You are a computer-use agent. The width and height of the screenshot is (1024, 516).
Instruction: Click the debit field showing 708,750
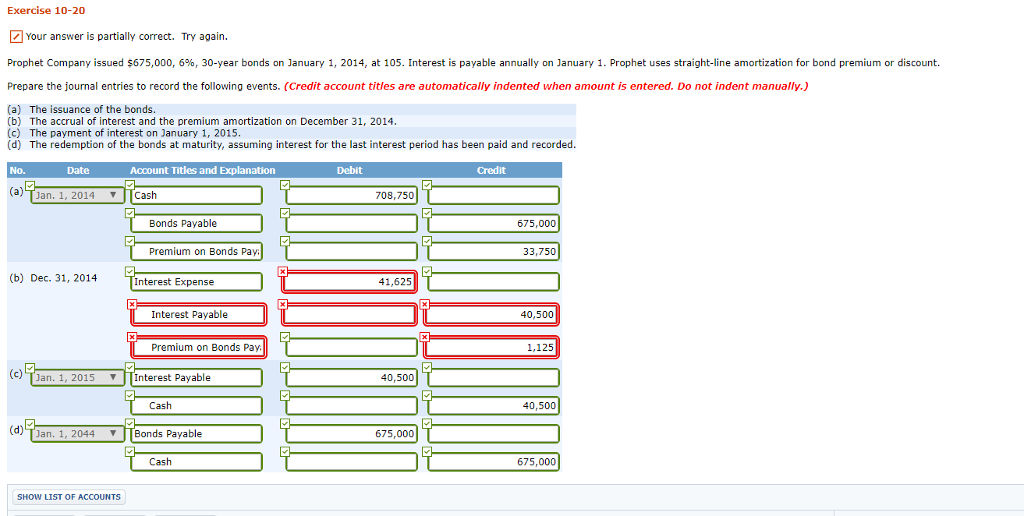(x=351, y=195)
